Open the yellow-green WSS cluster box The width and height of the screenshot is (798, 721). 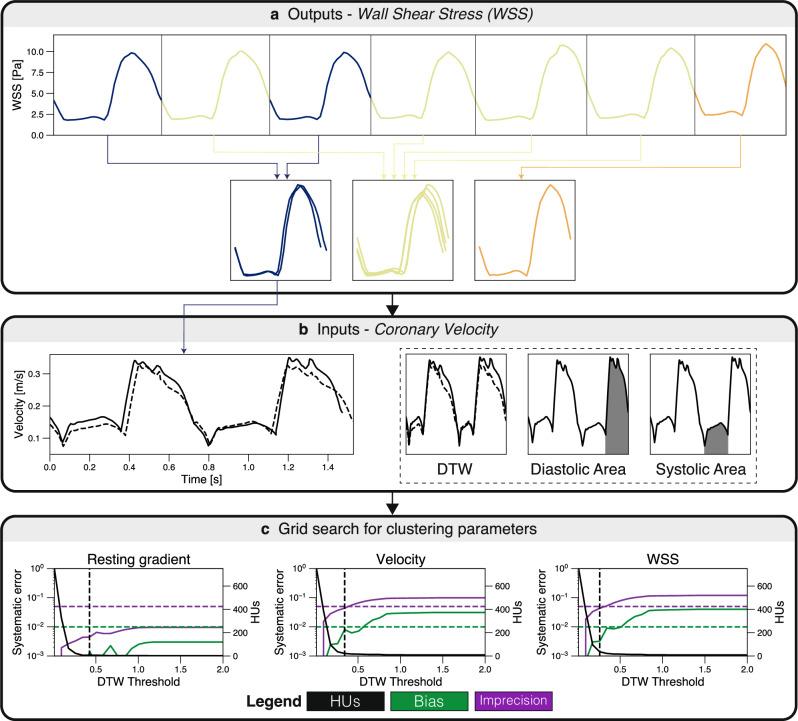coord(401,230)
